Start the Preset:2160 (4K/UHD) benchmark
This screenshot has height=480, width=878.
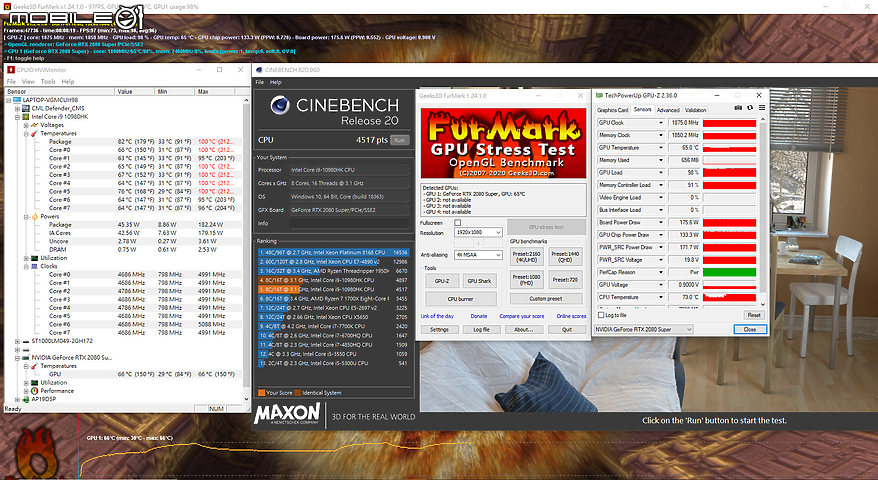[x=526, y=257]
